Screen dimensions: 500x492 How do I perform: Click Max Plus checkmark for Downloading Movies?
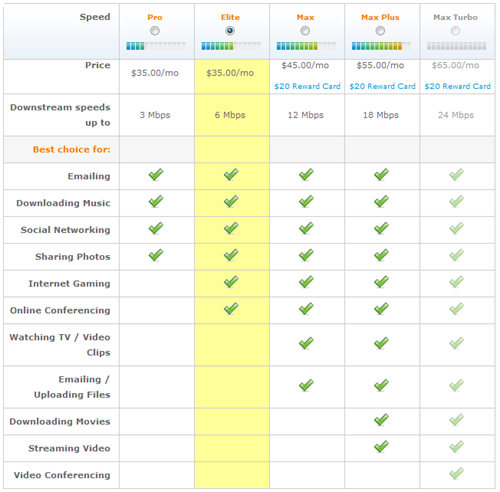pyautogui.click(x=381, y=420)
